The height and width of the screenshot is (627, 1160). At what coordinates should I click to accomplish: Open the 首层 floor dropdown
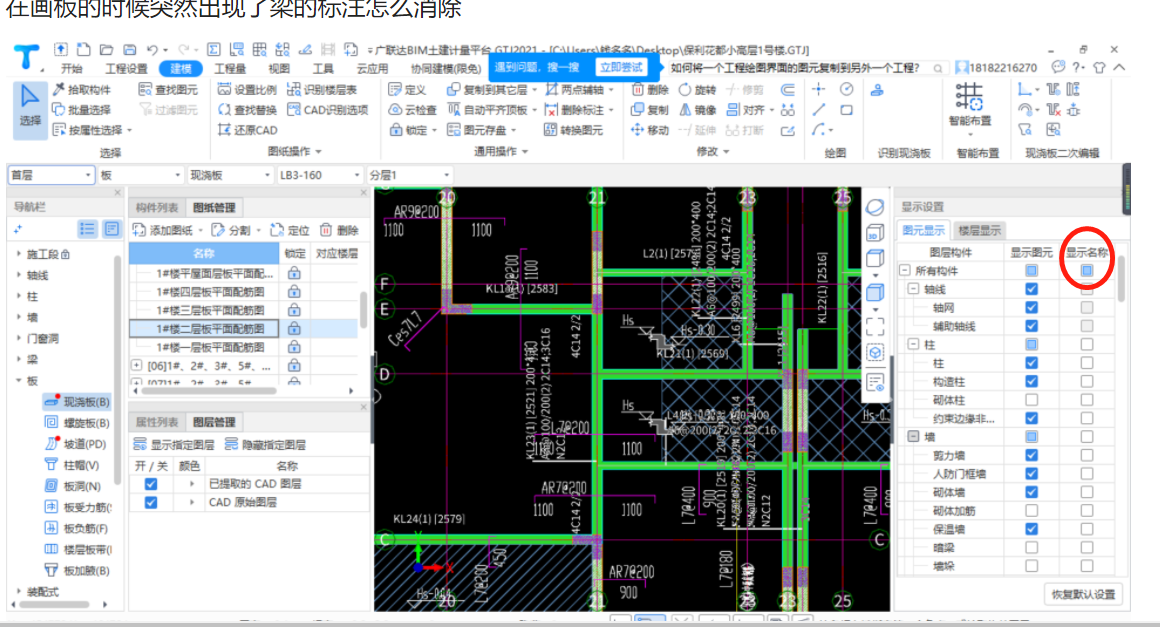coord(51,175)
